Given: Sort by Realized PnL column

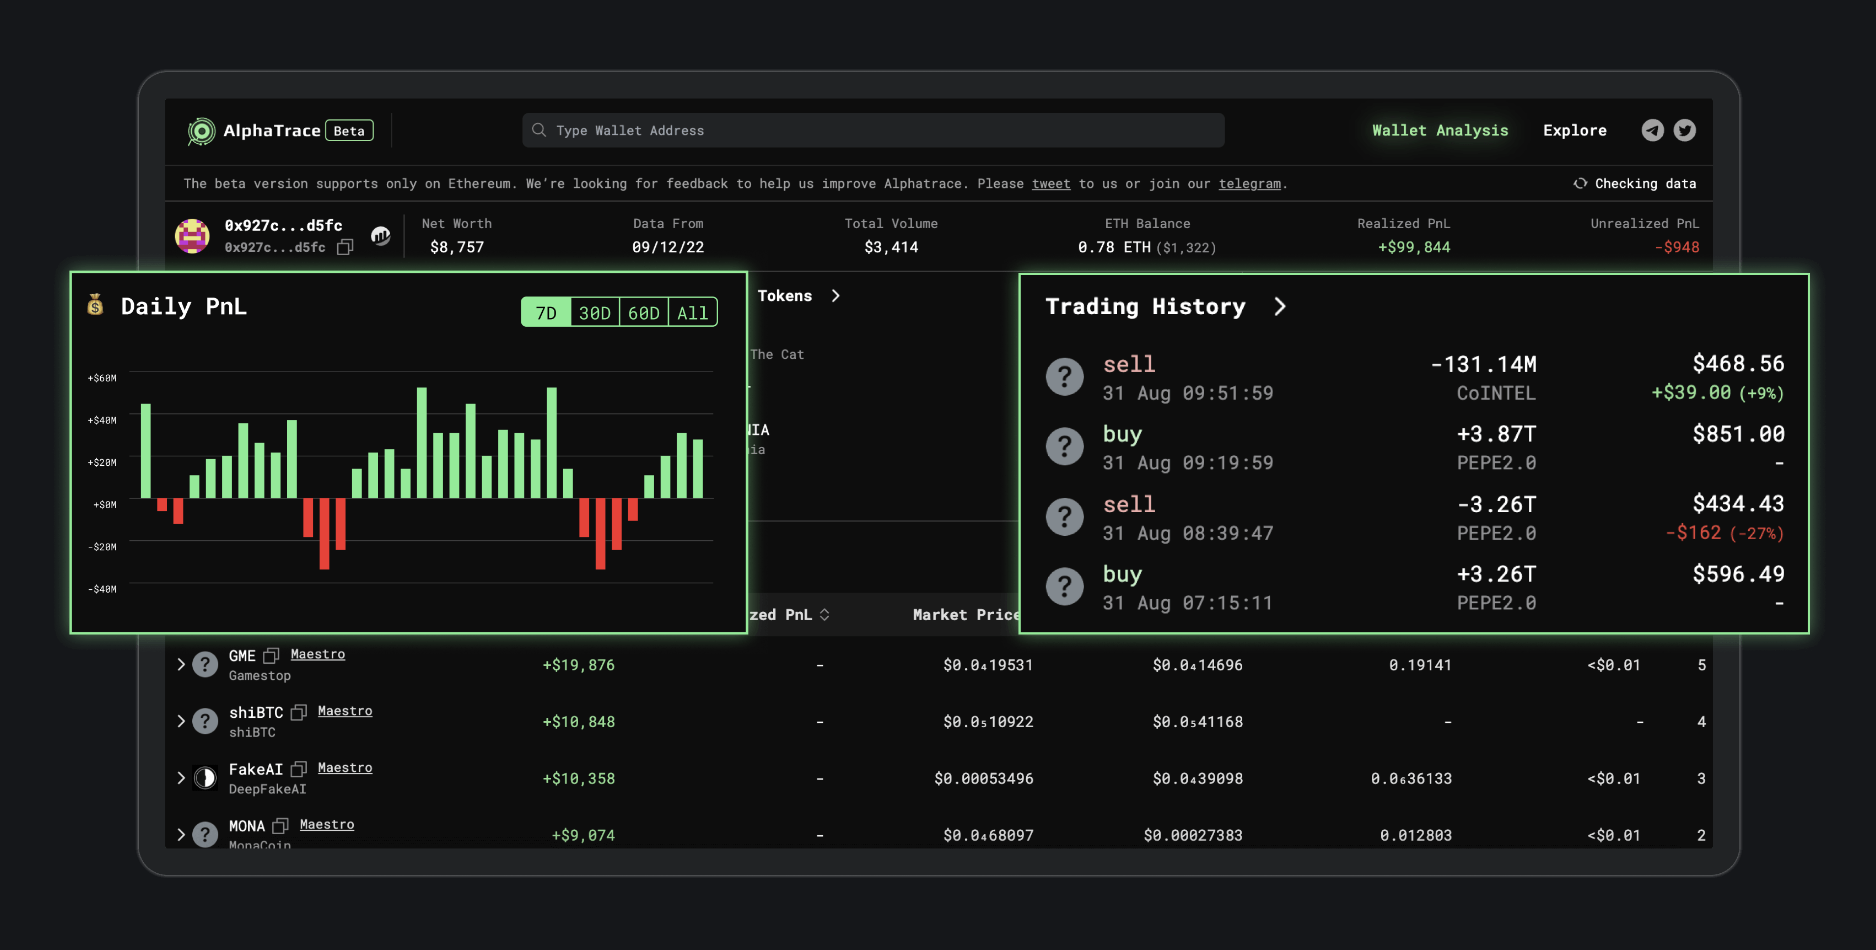Looking at the screenshot, I should coord(824,615).
